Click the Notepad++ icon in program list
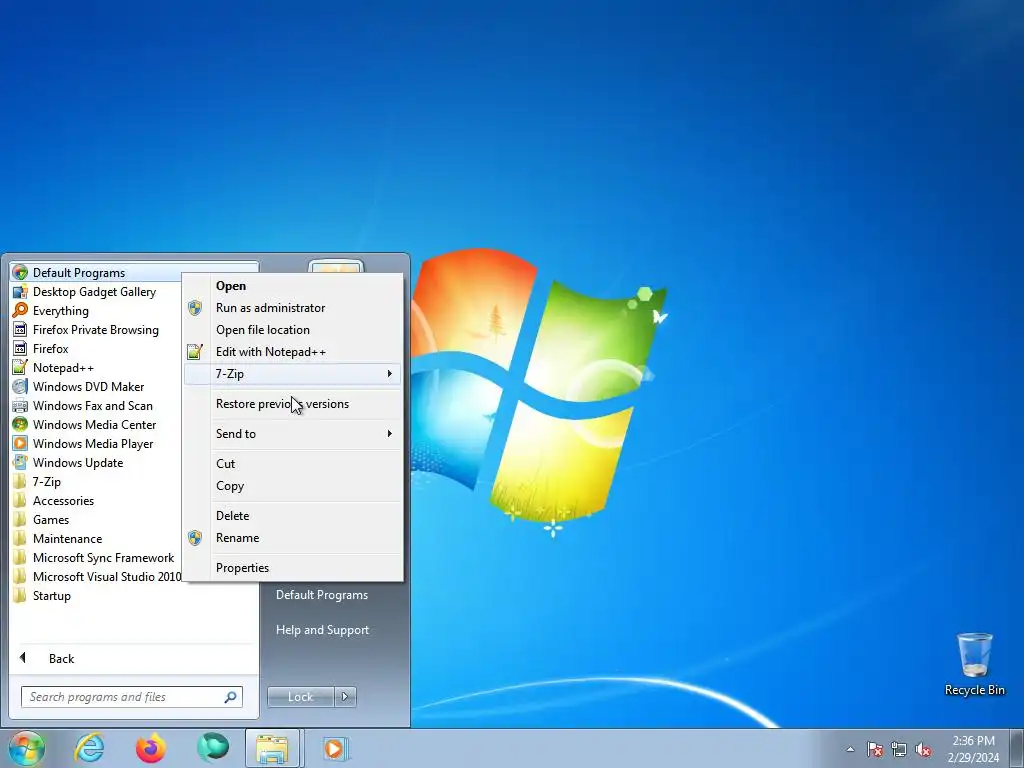The height and width of the screenshot is (768, 1024). (20, 368)
